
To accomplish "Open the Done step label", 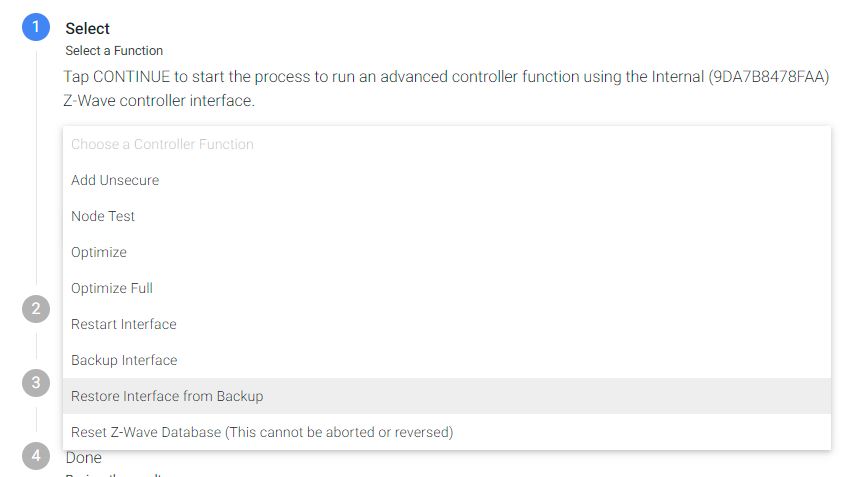I will (83, 458).
